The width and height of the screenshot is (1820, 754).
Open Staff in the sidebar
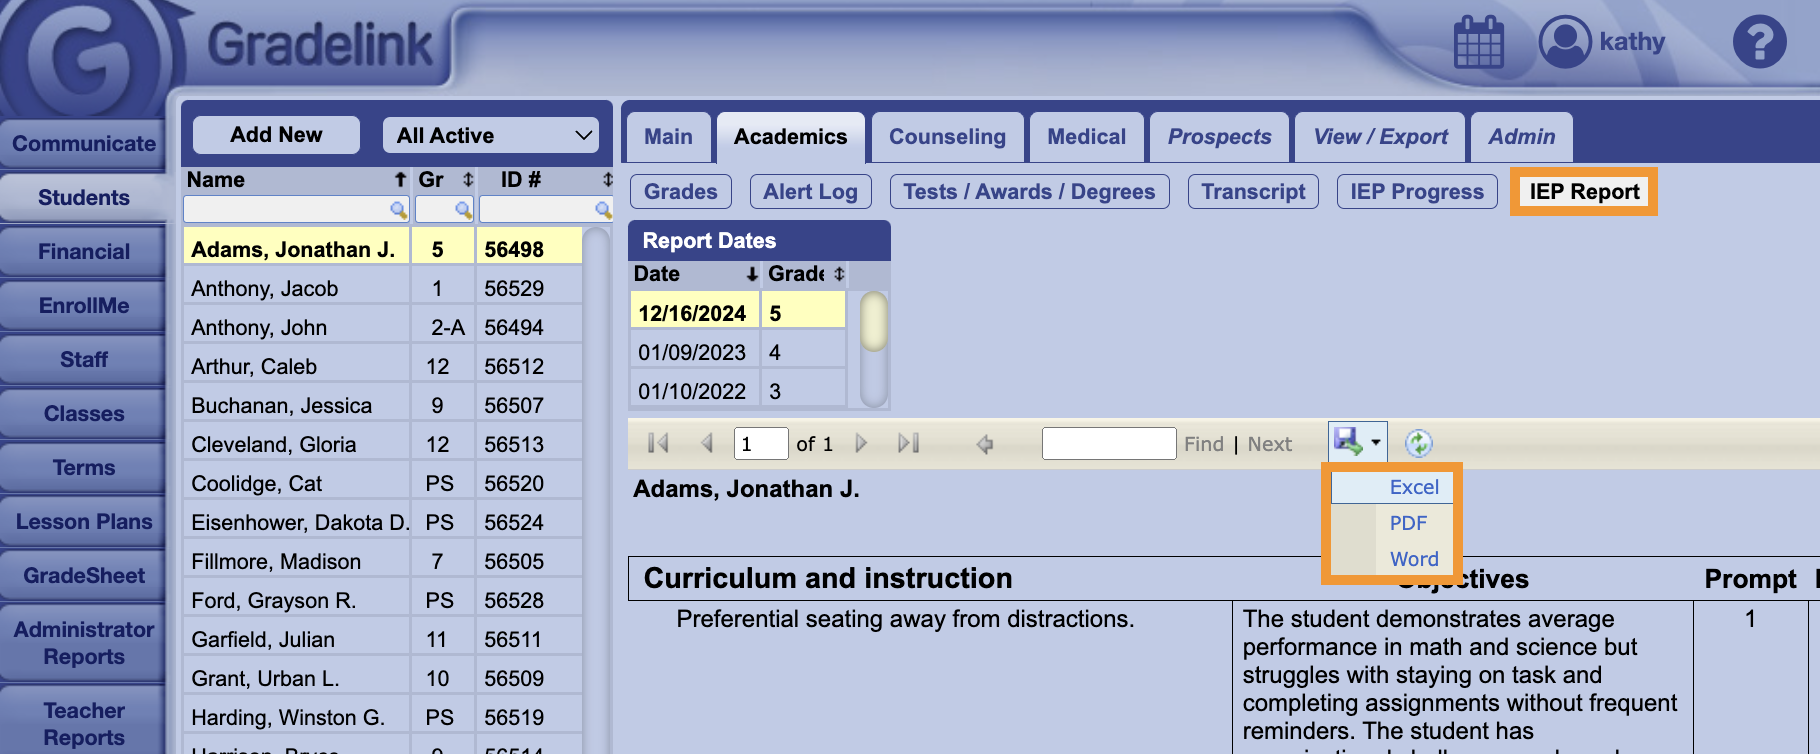pyautogui.click(x=83, y=360)
